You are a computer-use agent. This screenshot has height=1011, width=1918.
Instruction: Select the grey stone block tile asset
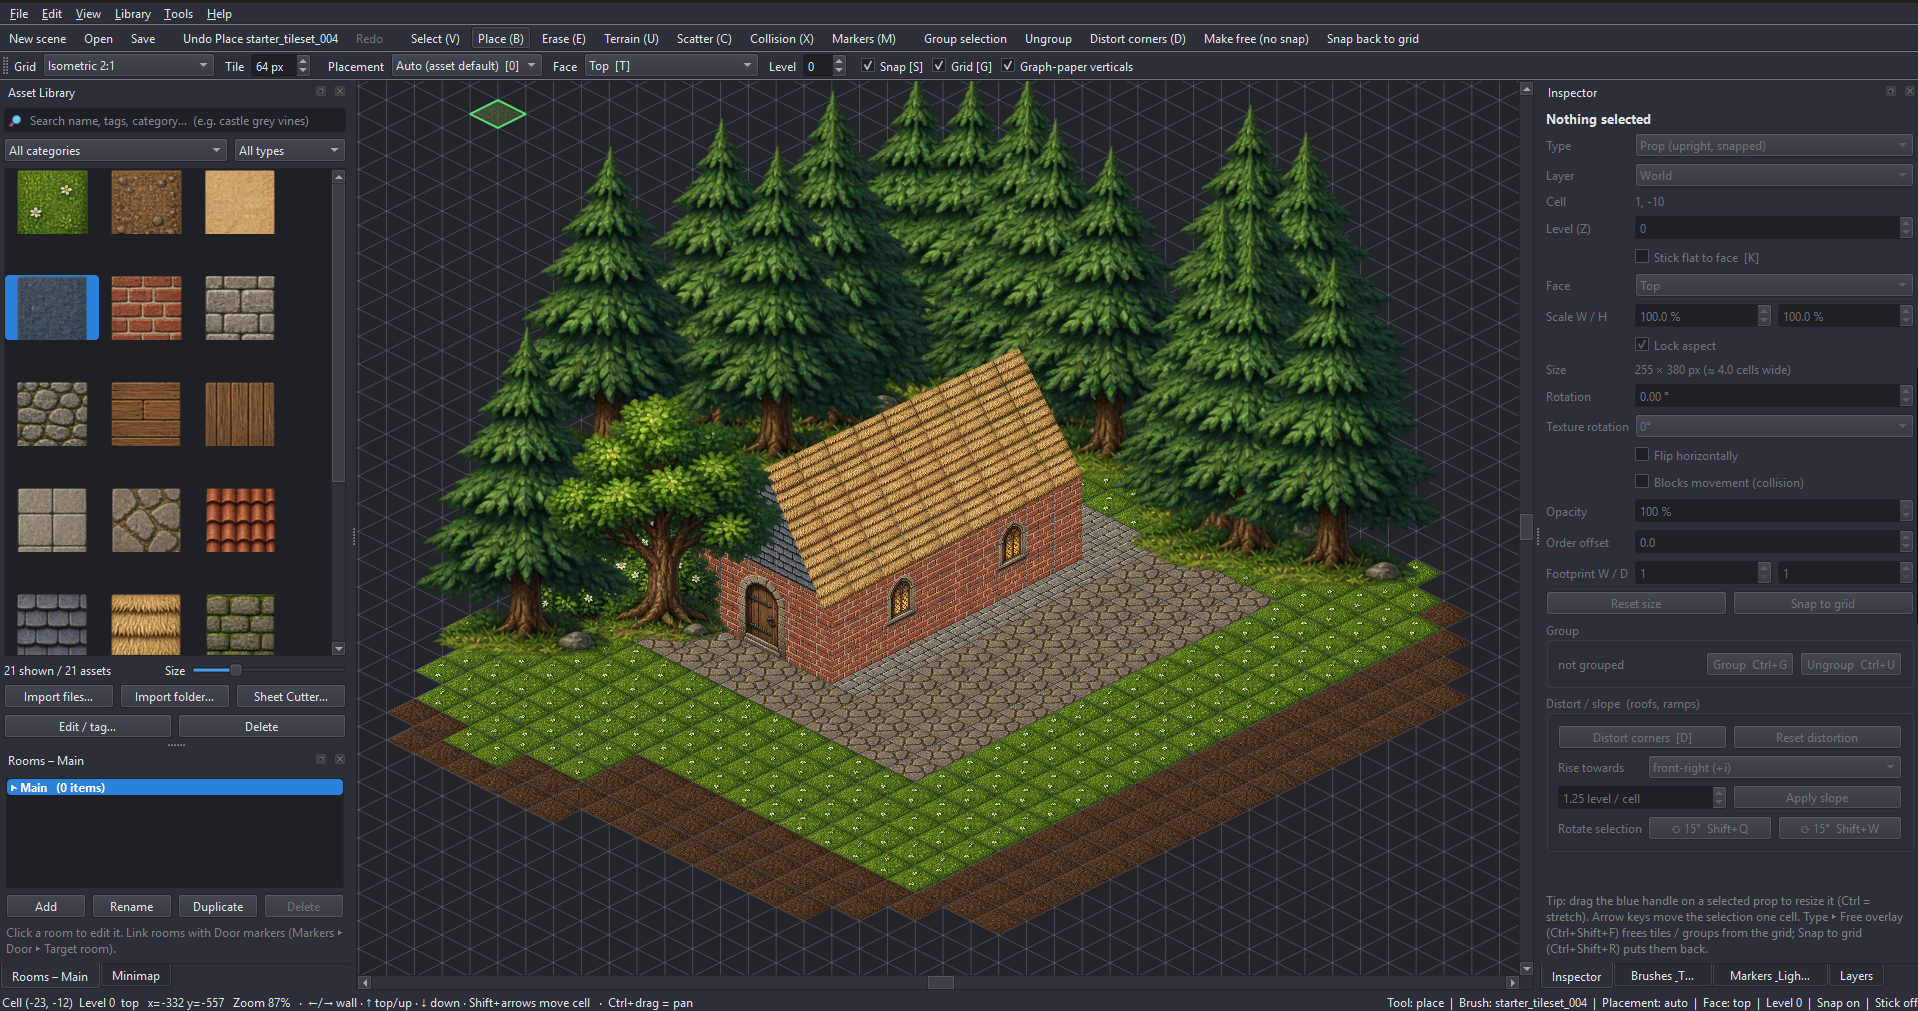point(240,308)
